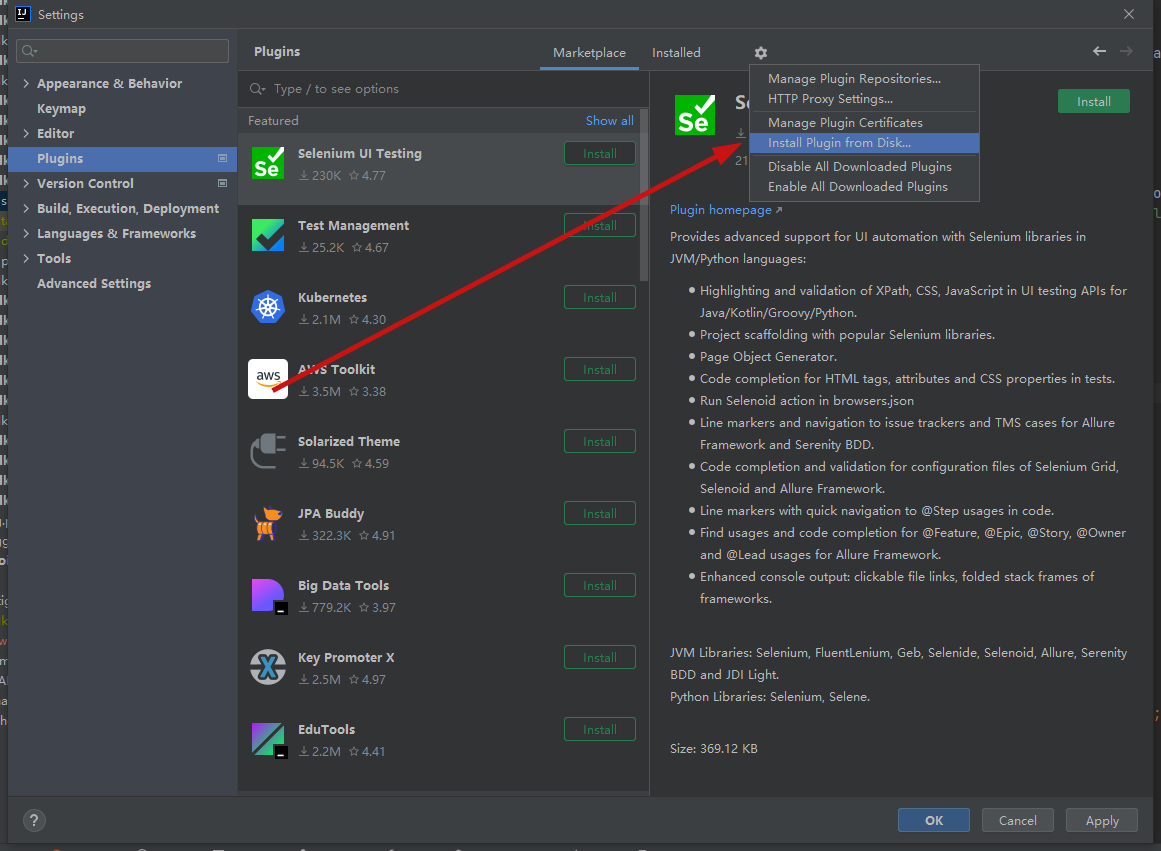Image resolution: width=1161 pixels, height=851 pixels.
Task: Choose Install Plugin from Disk menu item
Action: tap(864, 143)
